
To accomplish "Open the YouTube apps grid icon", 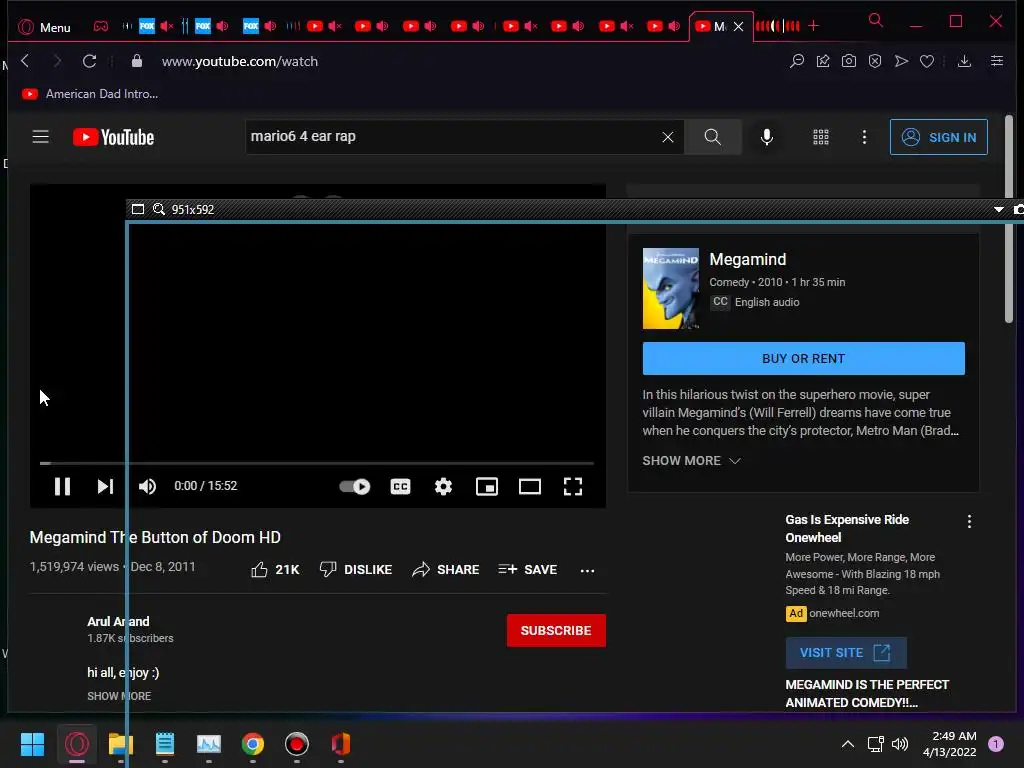I will tap(820, 137).
